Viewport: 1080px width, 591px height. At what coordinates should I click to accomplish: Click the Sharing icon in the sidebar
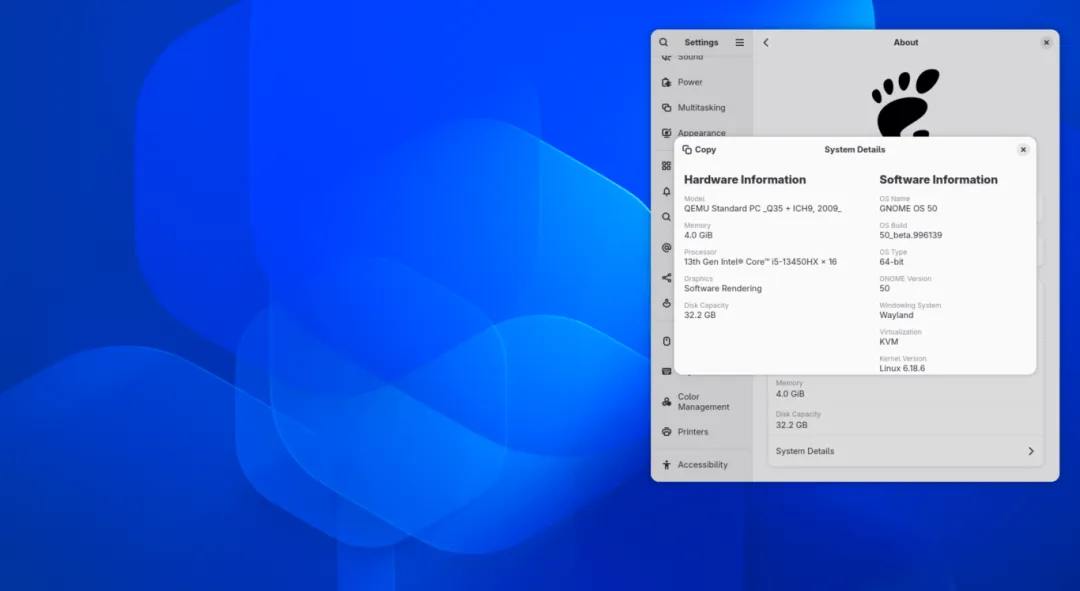pos(666,278)
